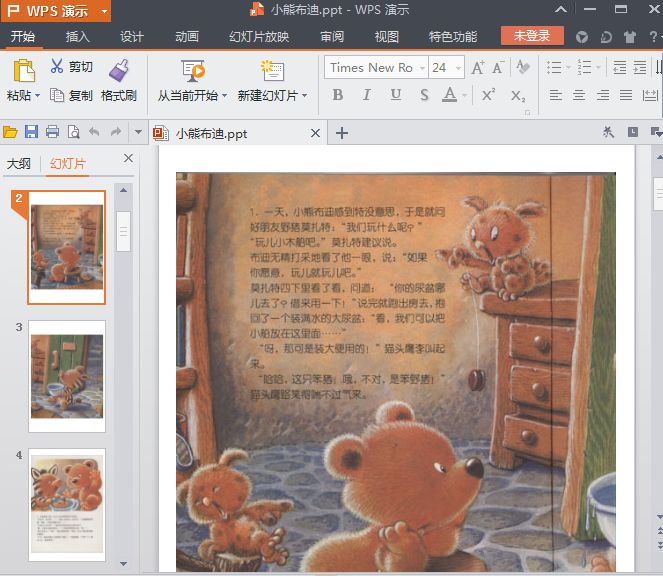Expand the Paste (粘贴) dropdown arrow
This screenshot has height=576, width=663.
coord(37,97)
